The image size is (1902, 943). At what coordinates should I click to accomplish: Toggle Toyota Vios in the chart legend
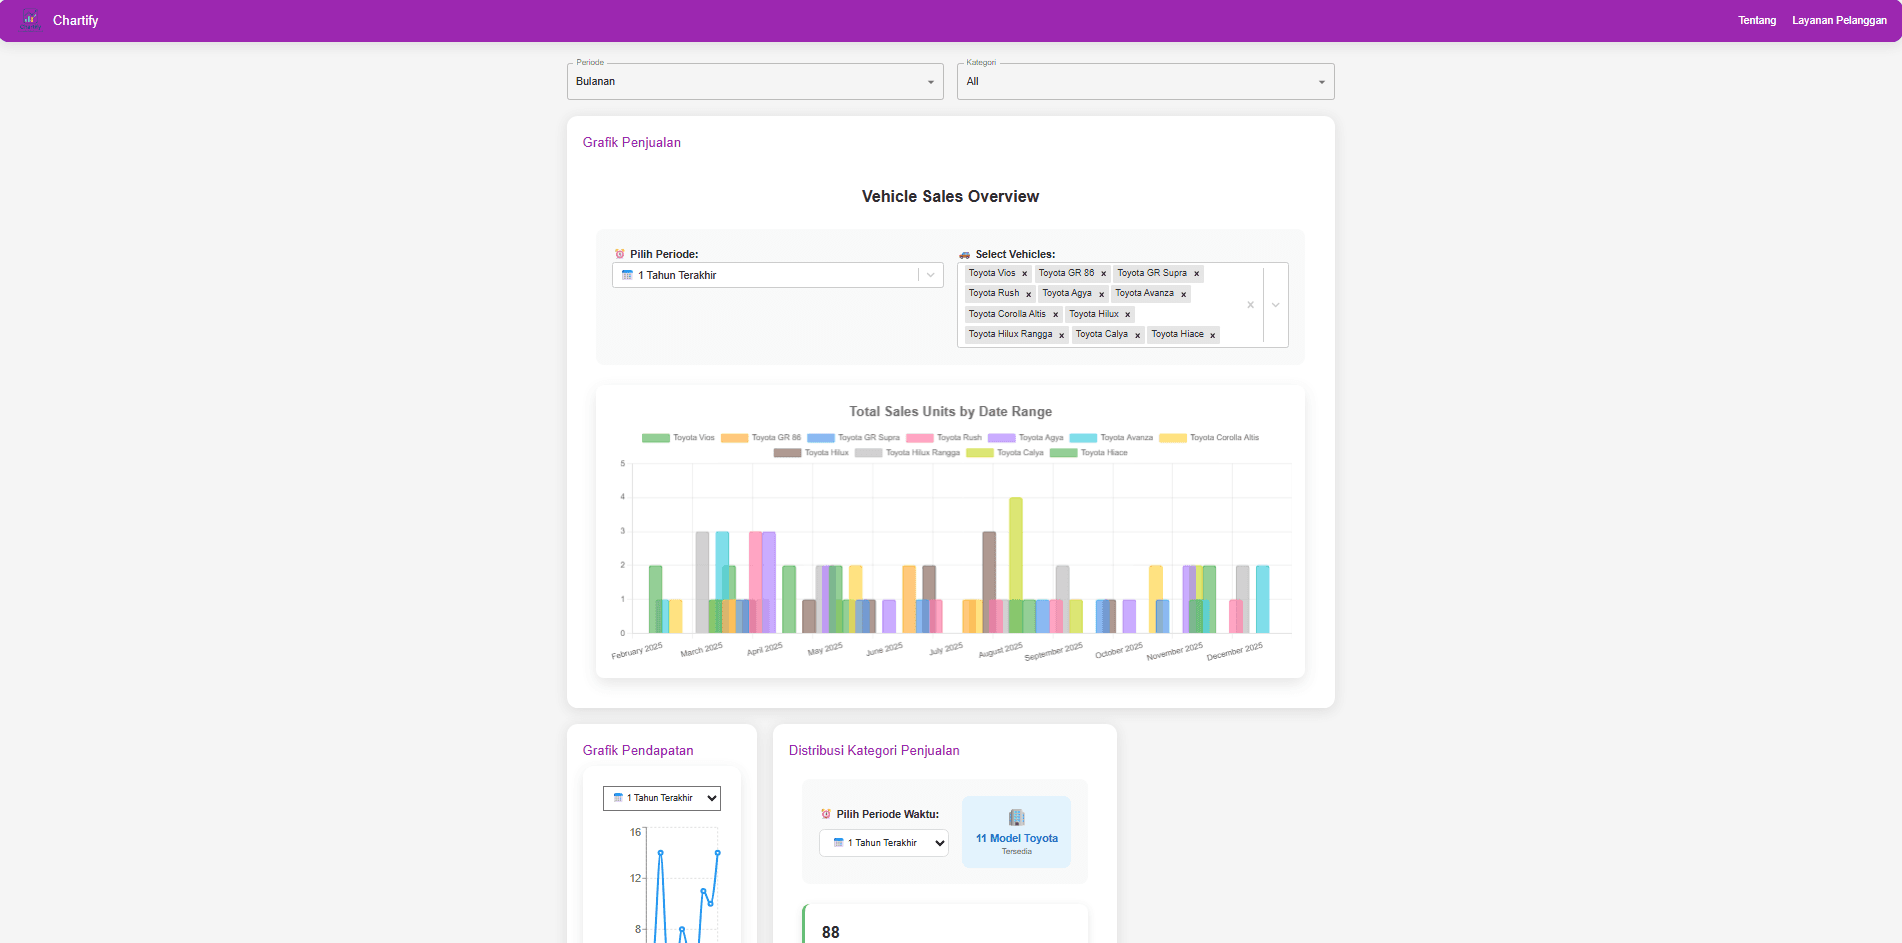pyautogui.click(x=679, y=438)
